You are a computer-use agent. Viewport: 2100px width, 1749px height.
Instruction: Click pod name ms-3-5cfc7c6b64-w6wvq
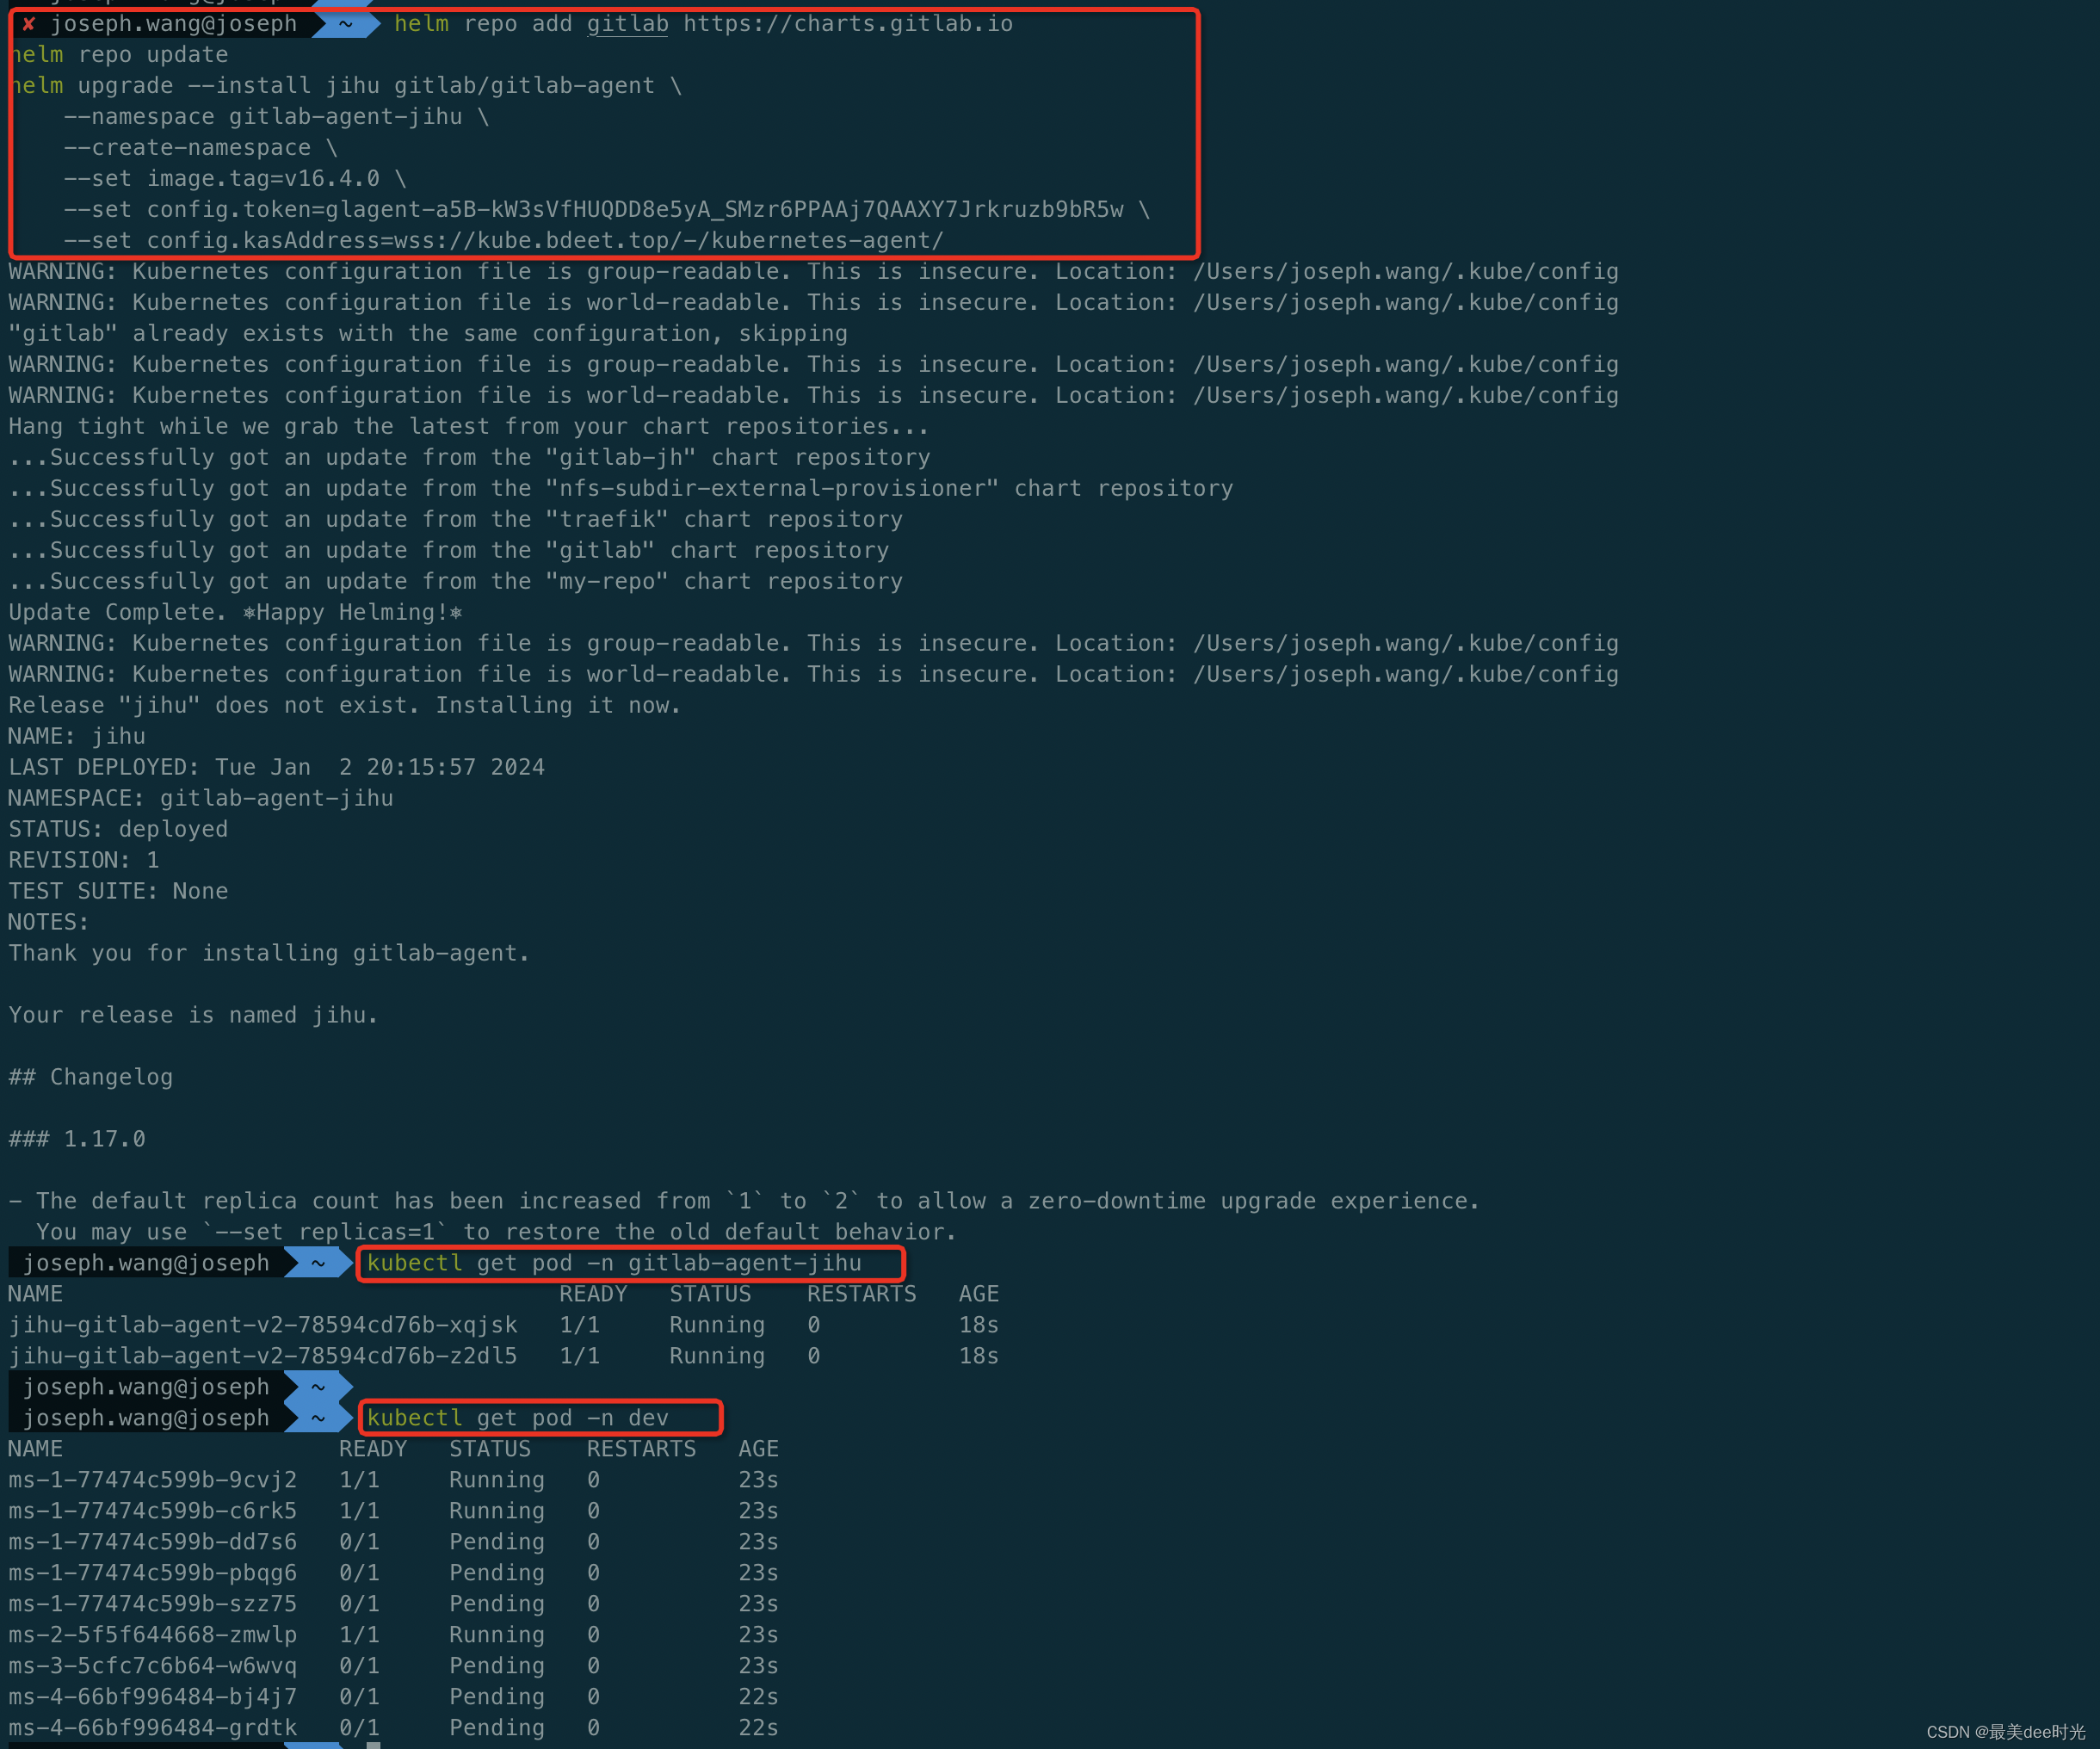pos(153,1667)
